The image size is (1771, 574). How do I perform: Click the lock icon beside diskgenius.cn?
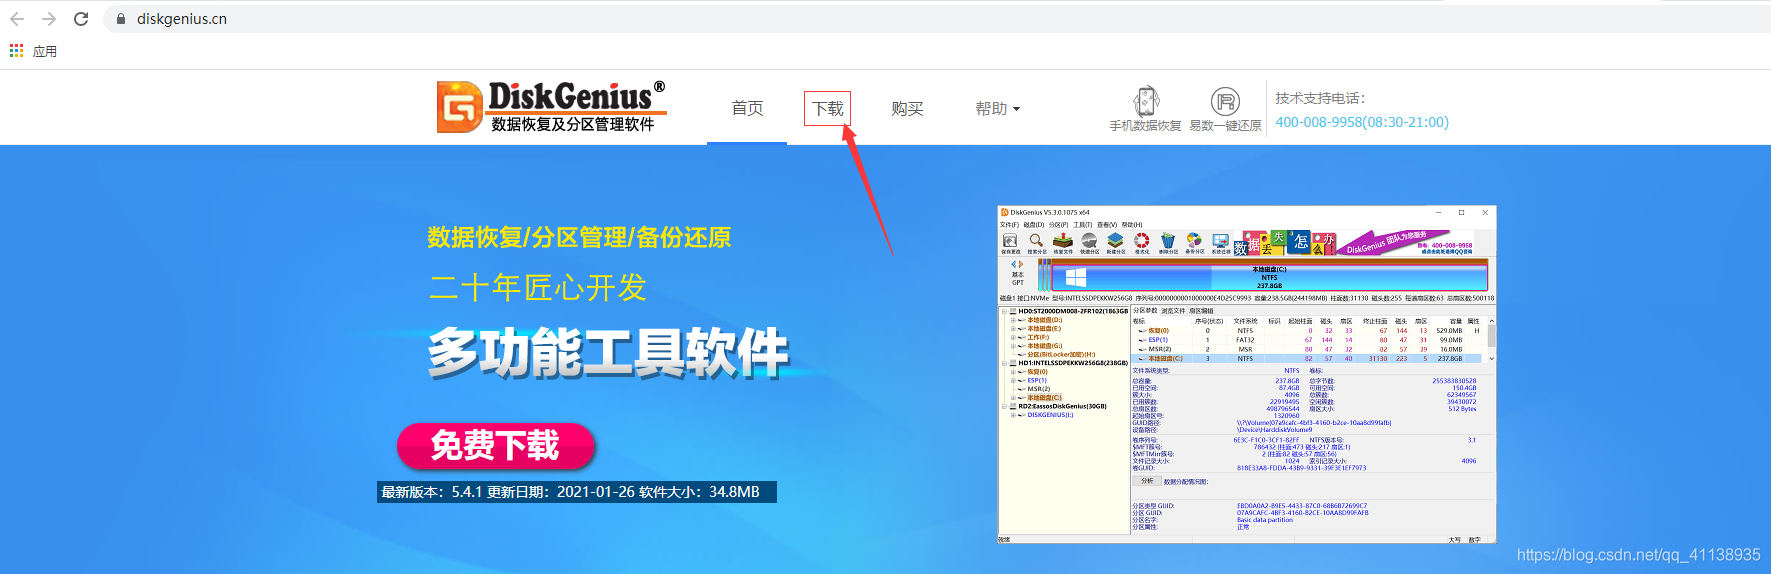[121, 19]
